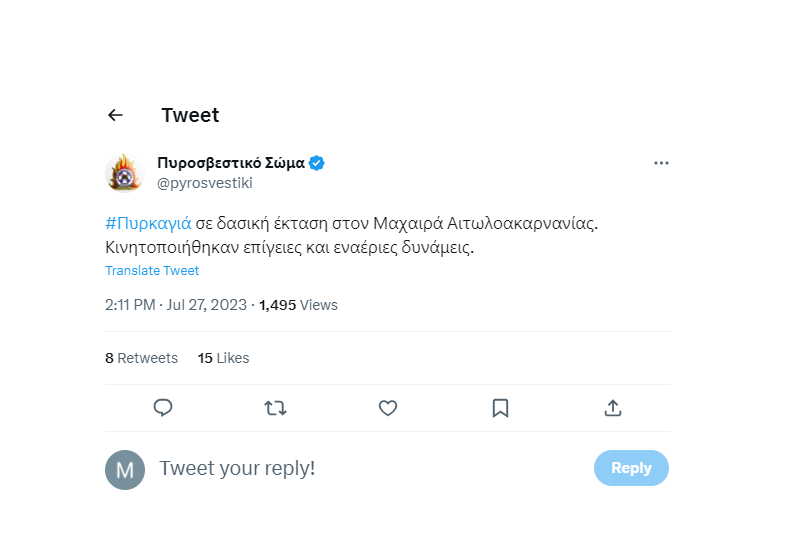Click the user avatar letter M

tap(125, 470)
